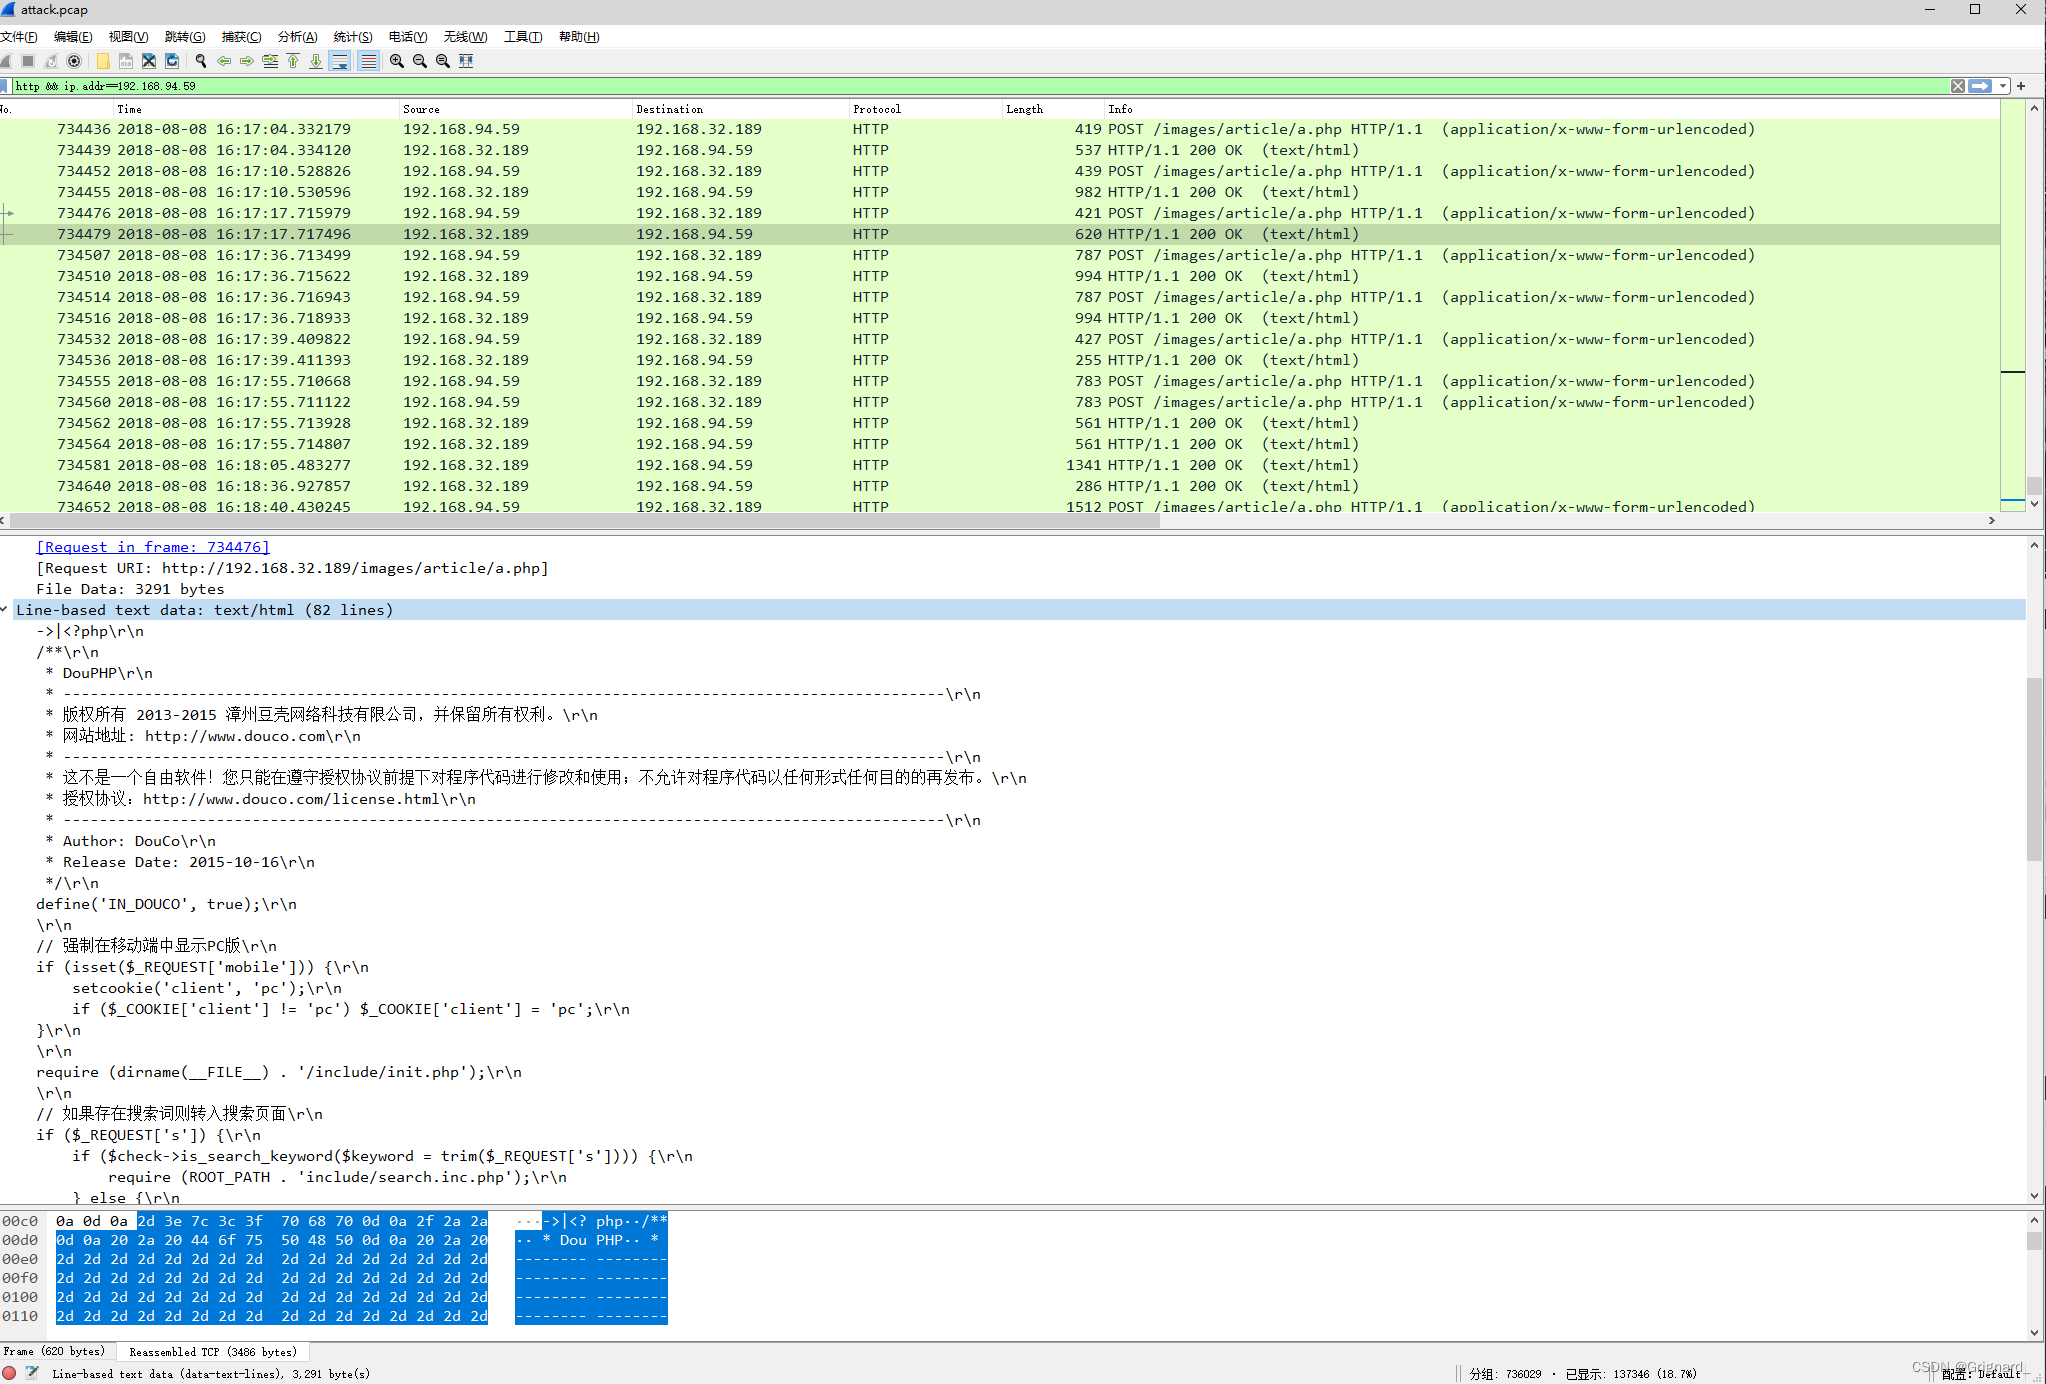The height and width of the screenshot is (1384, 2046).
Task: Switch to the Frame (620 bytes) tab
Action: click(x=54, y=1352)
